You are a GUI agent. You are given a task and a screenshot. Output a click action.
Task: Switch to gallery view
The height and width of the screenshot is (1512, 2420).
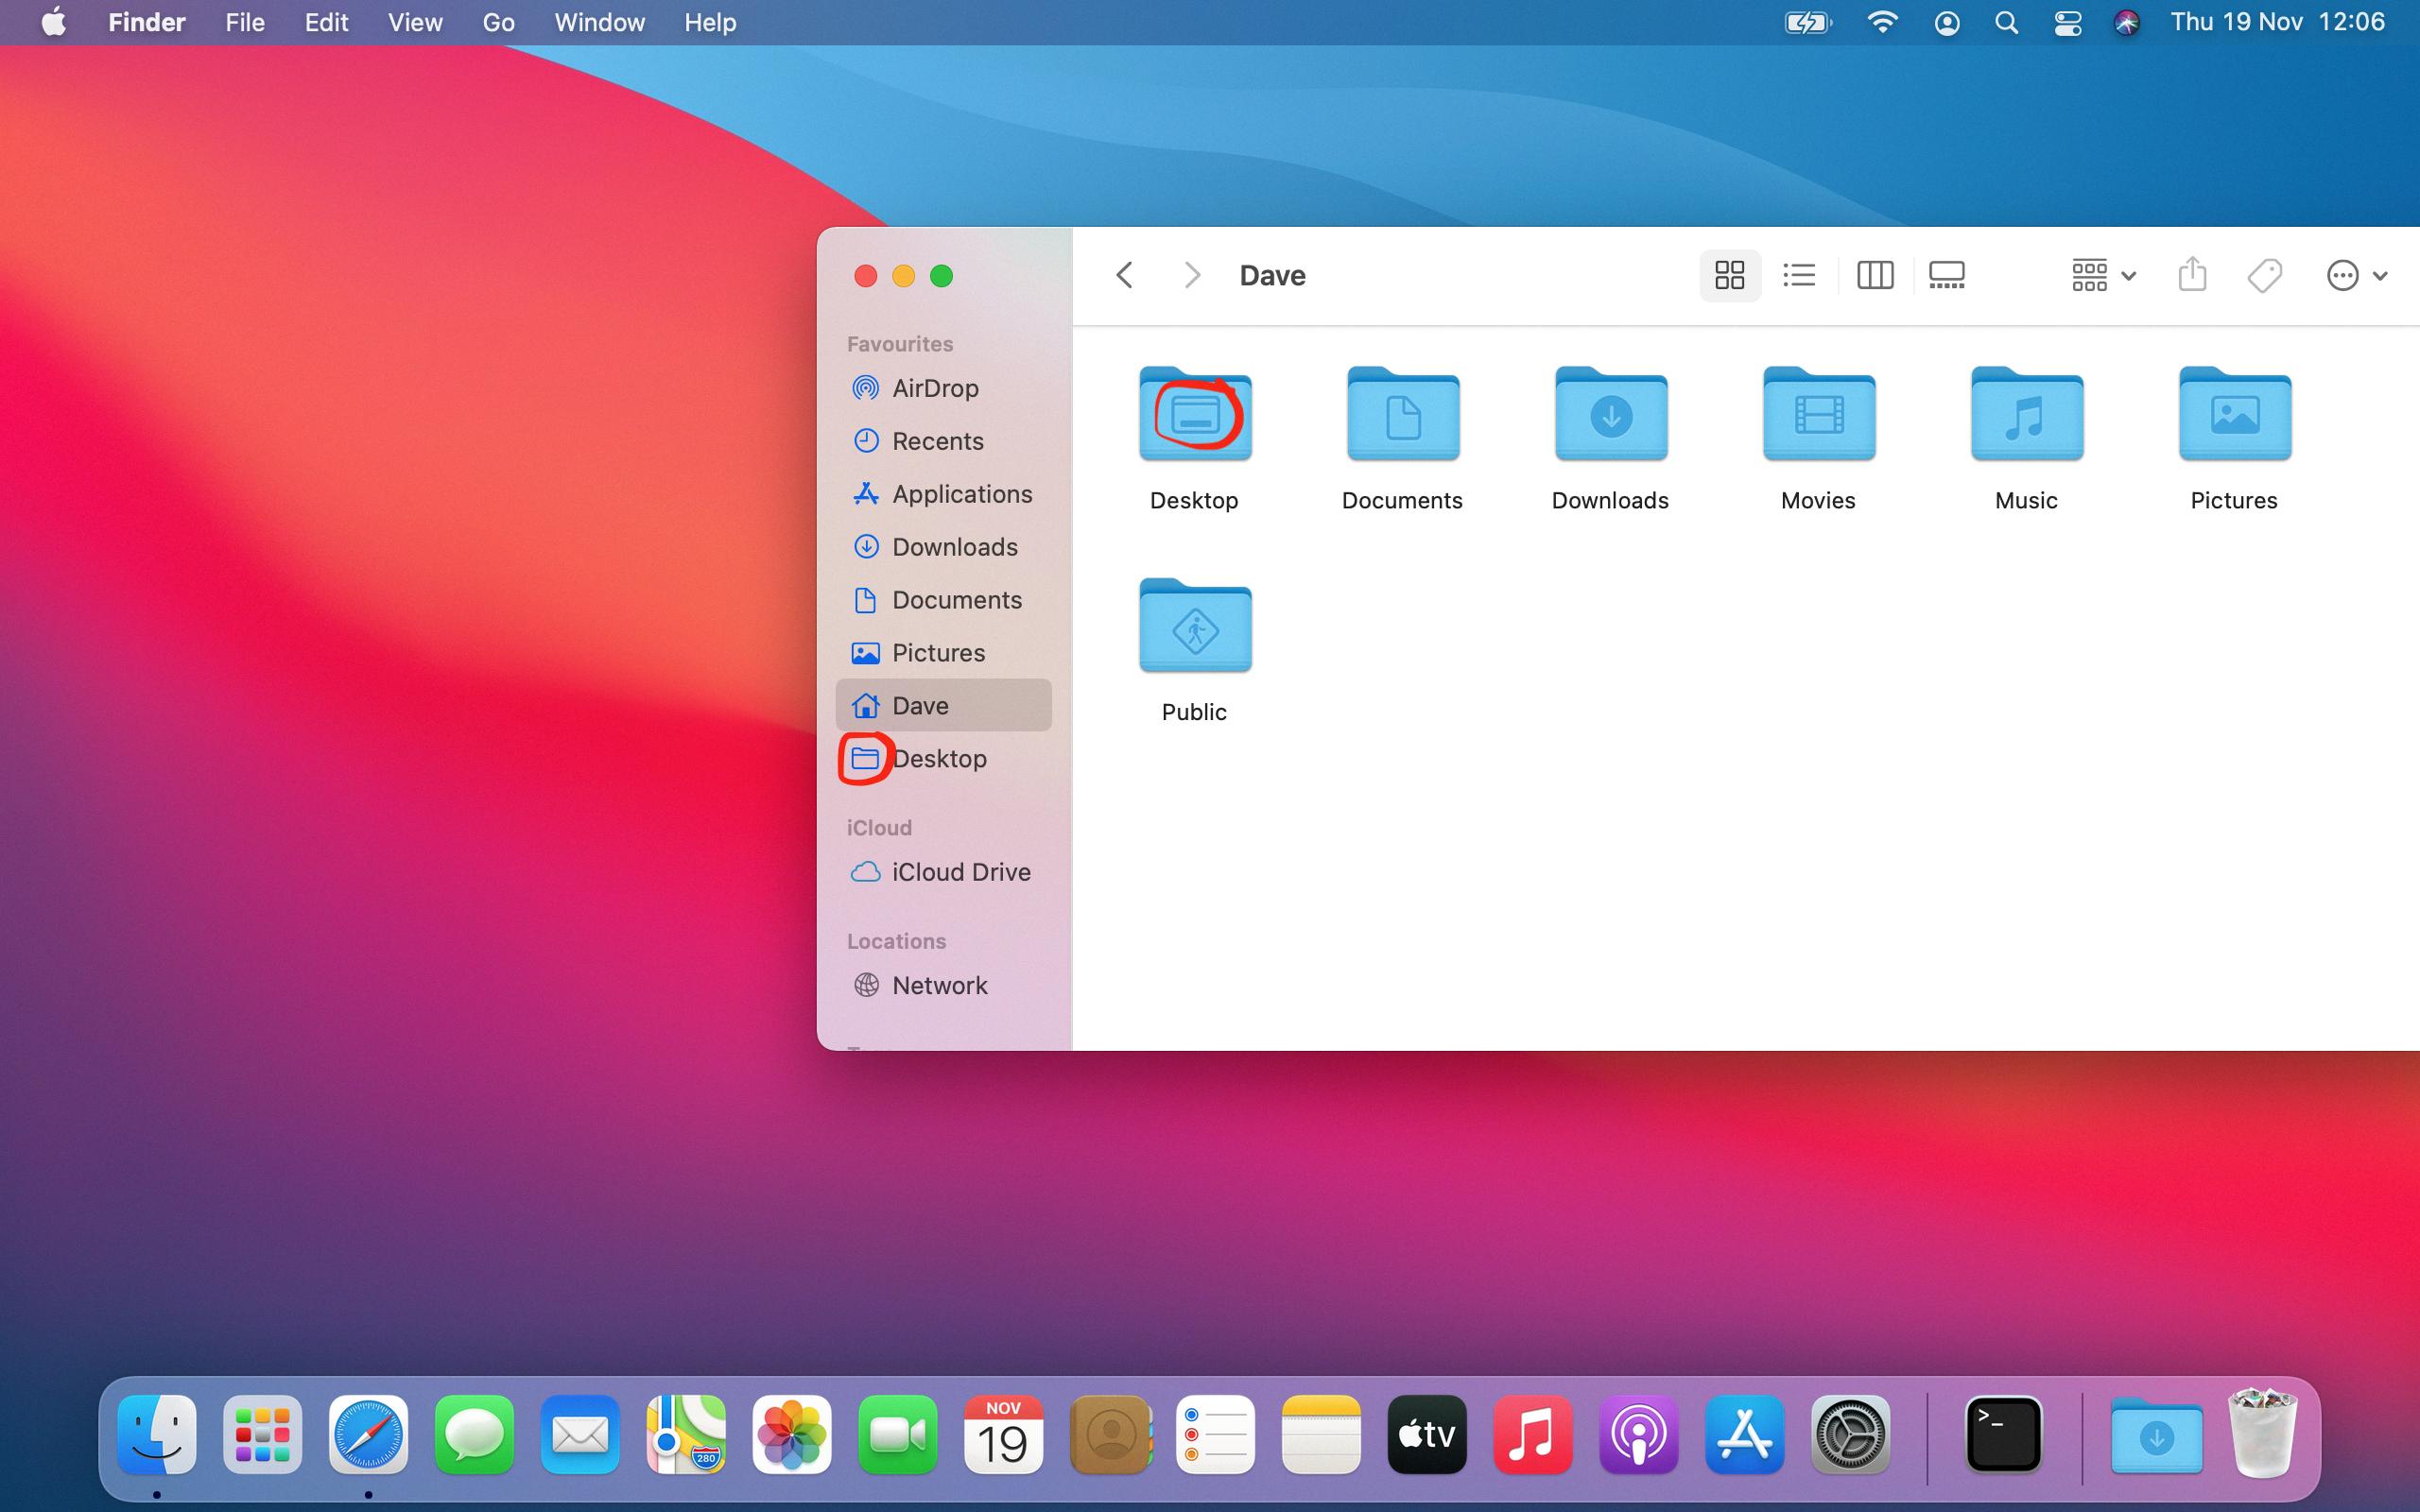coord(1947,275)
